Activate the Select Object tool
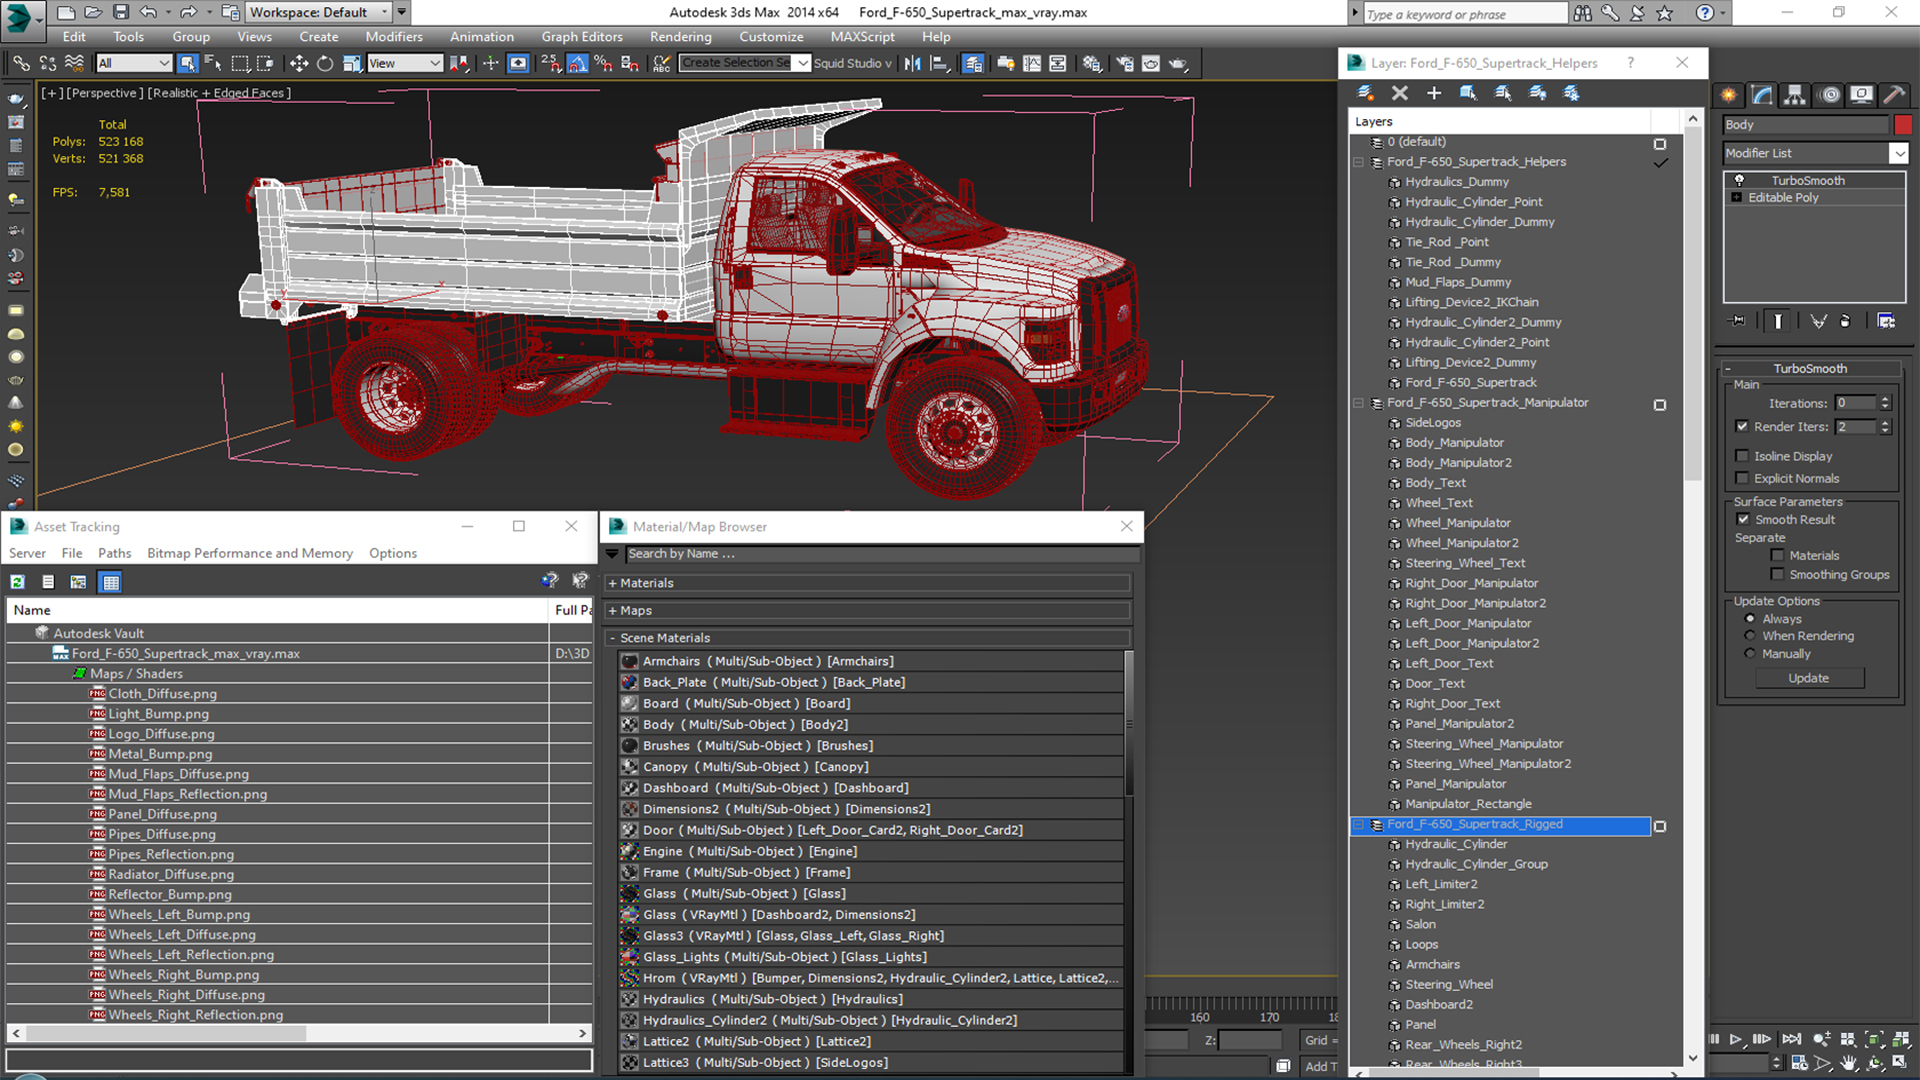Viewport: 1920px width, 1080px height. 187,63
